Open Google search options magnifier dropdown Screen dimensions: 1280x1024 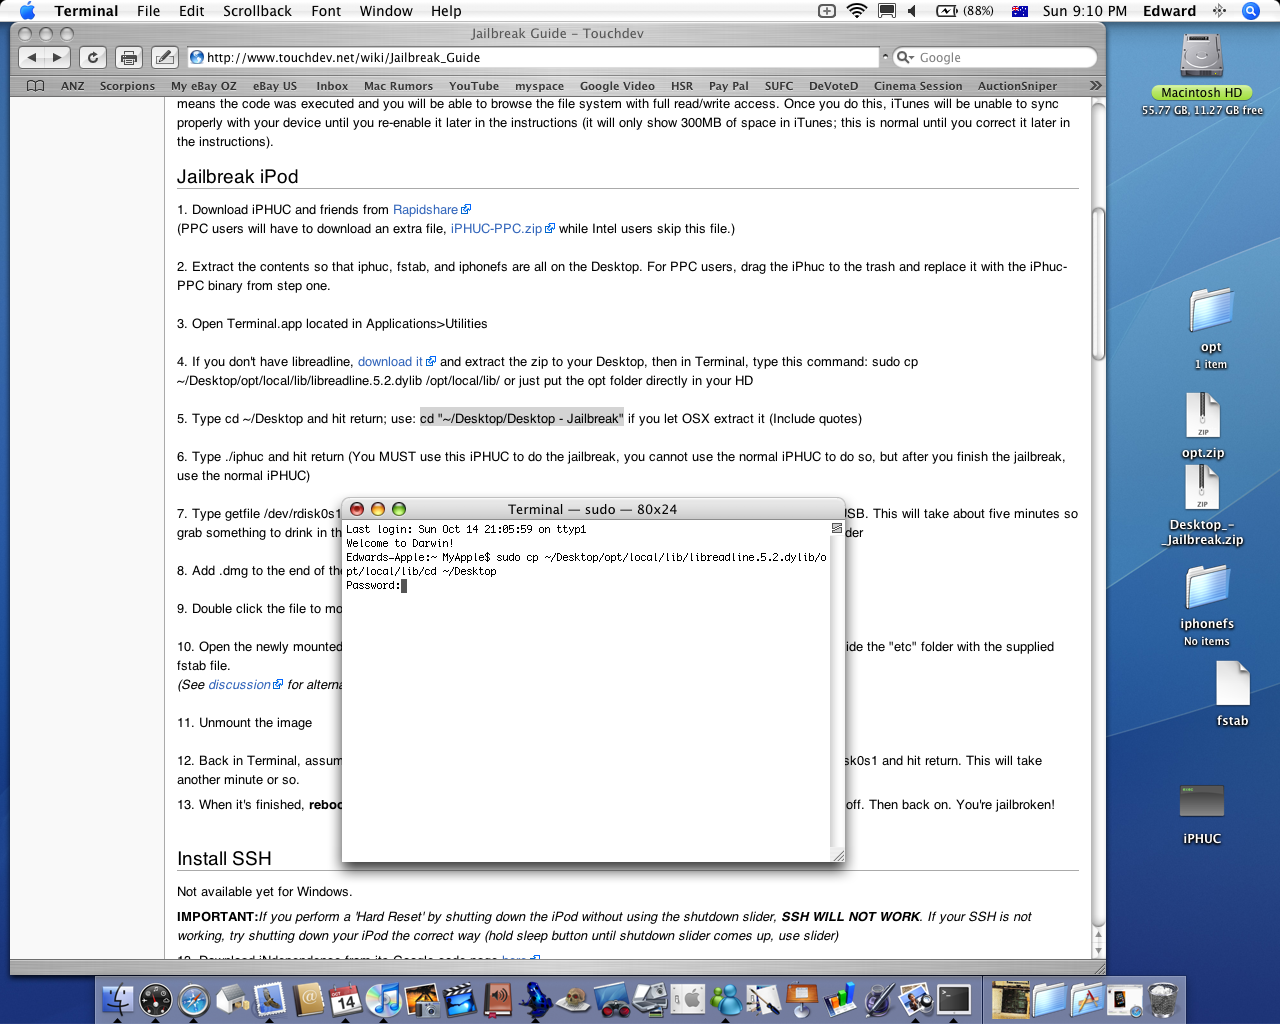(906, 58)
